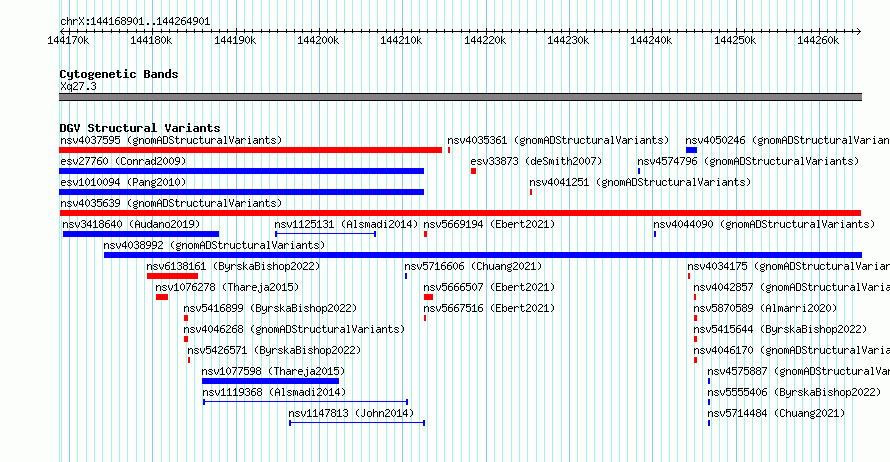Click the nsv1076278 (Thareja2015) label
This screenshot has width=890, height=462.
[227, 287]
